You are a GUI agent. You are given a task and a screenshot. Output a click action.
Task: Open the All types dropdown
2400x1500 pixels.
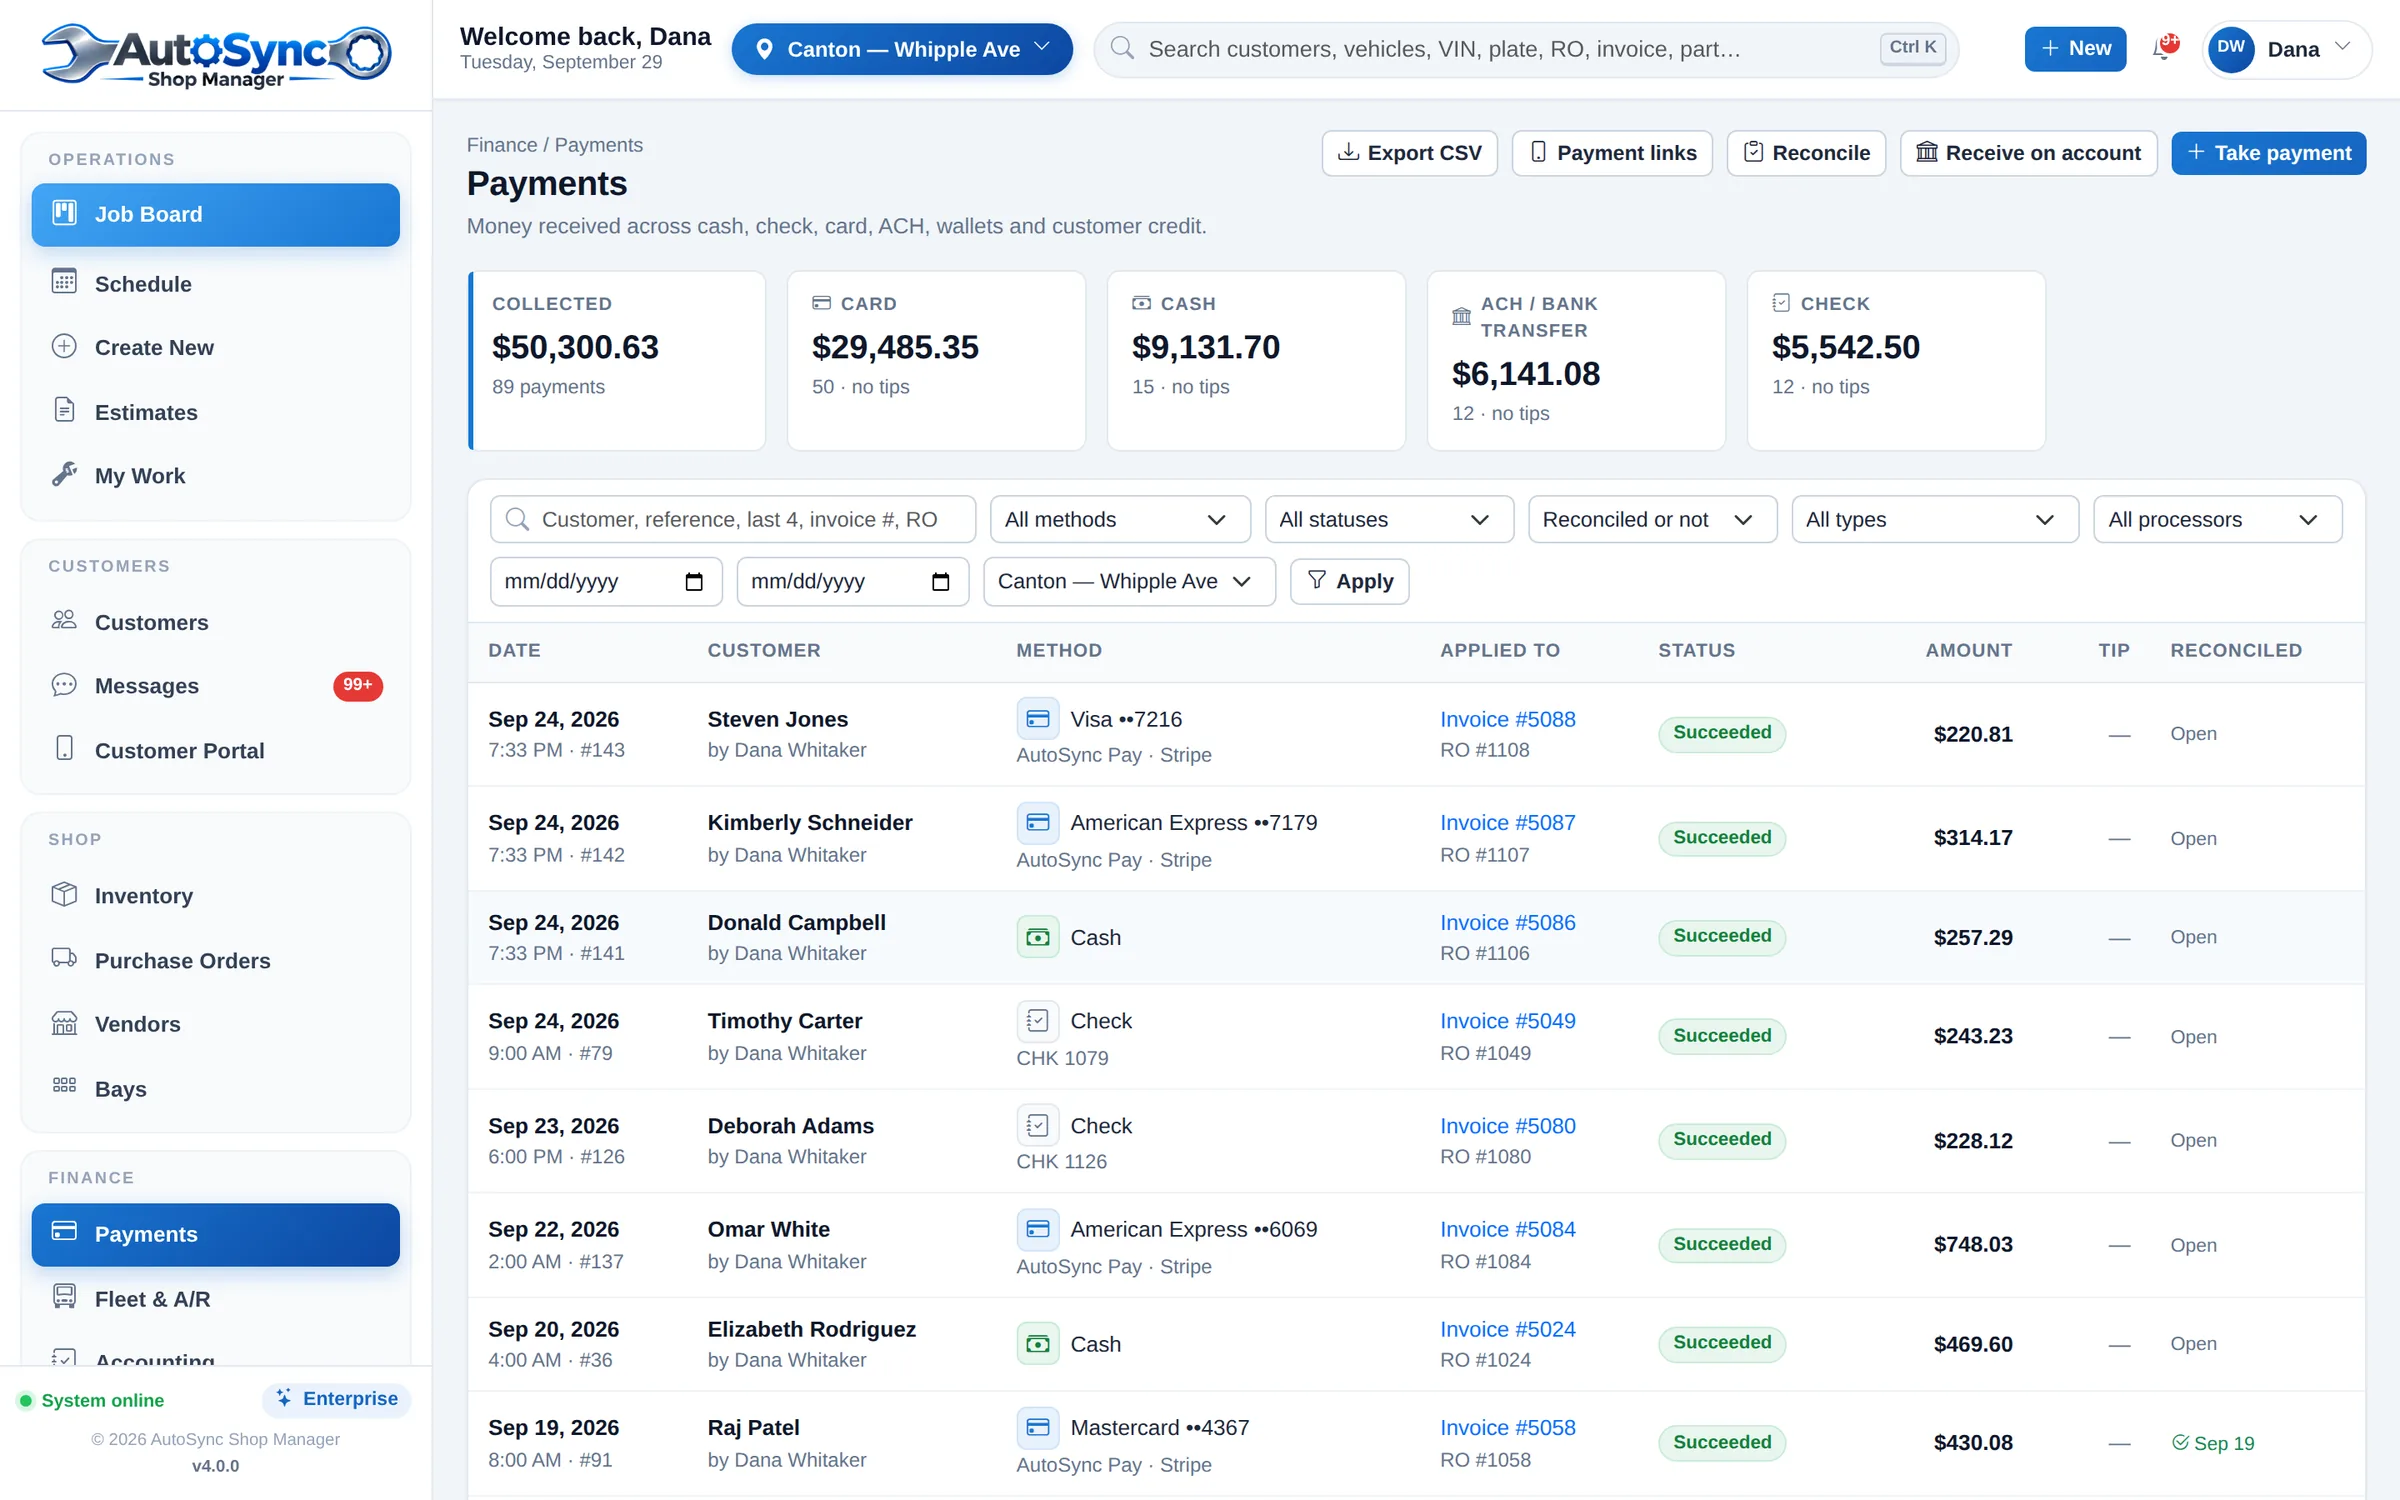(1934, 519)
